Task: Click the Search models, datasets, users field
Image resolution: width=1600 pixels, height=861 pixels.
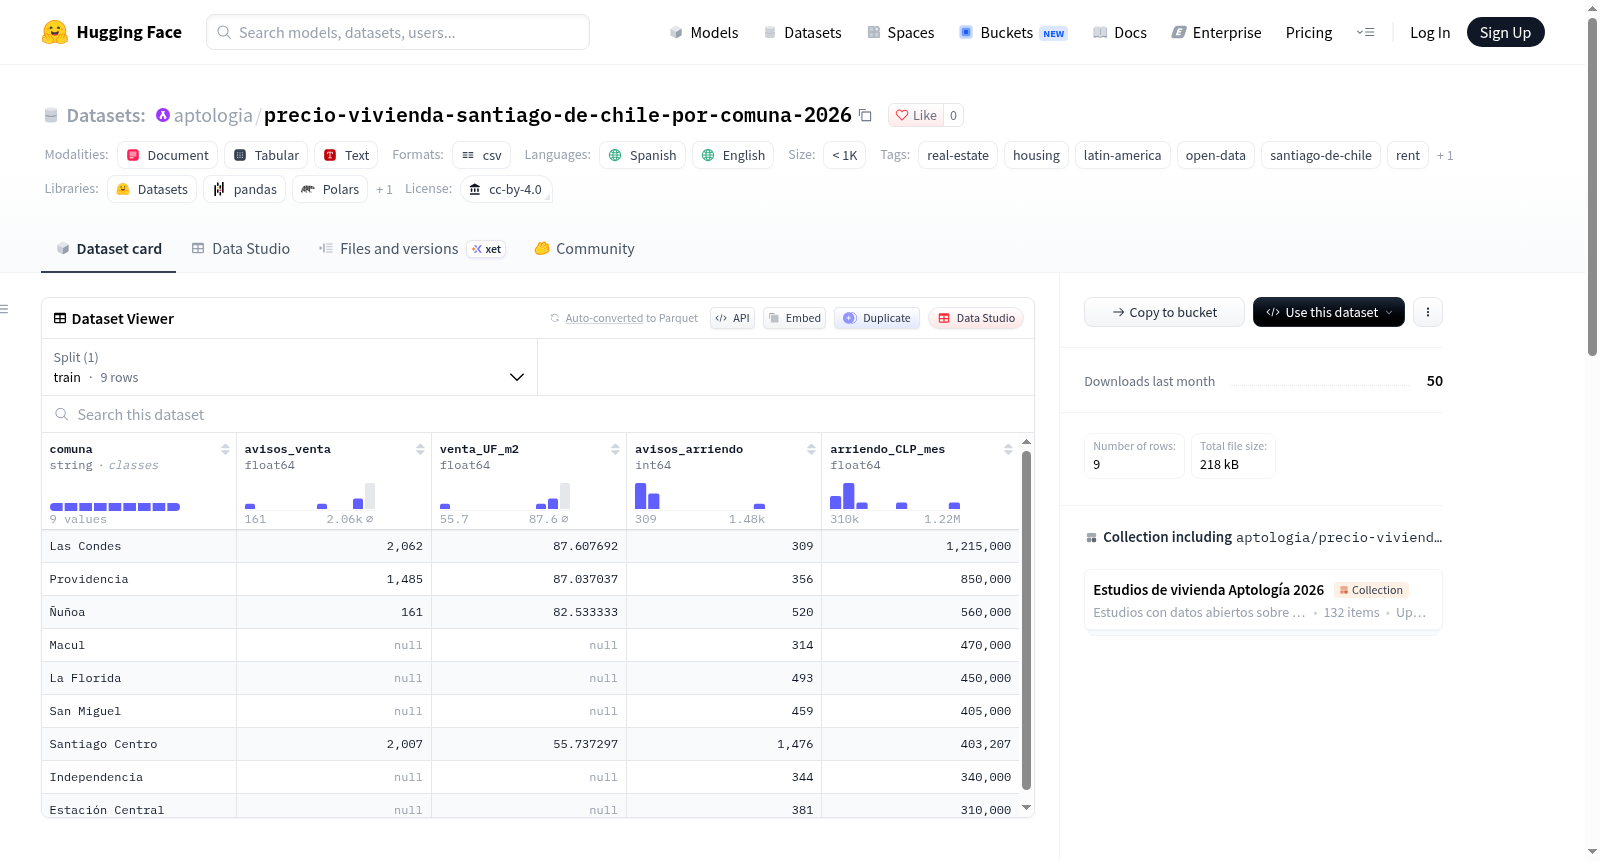Action: coord(398,32)
